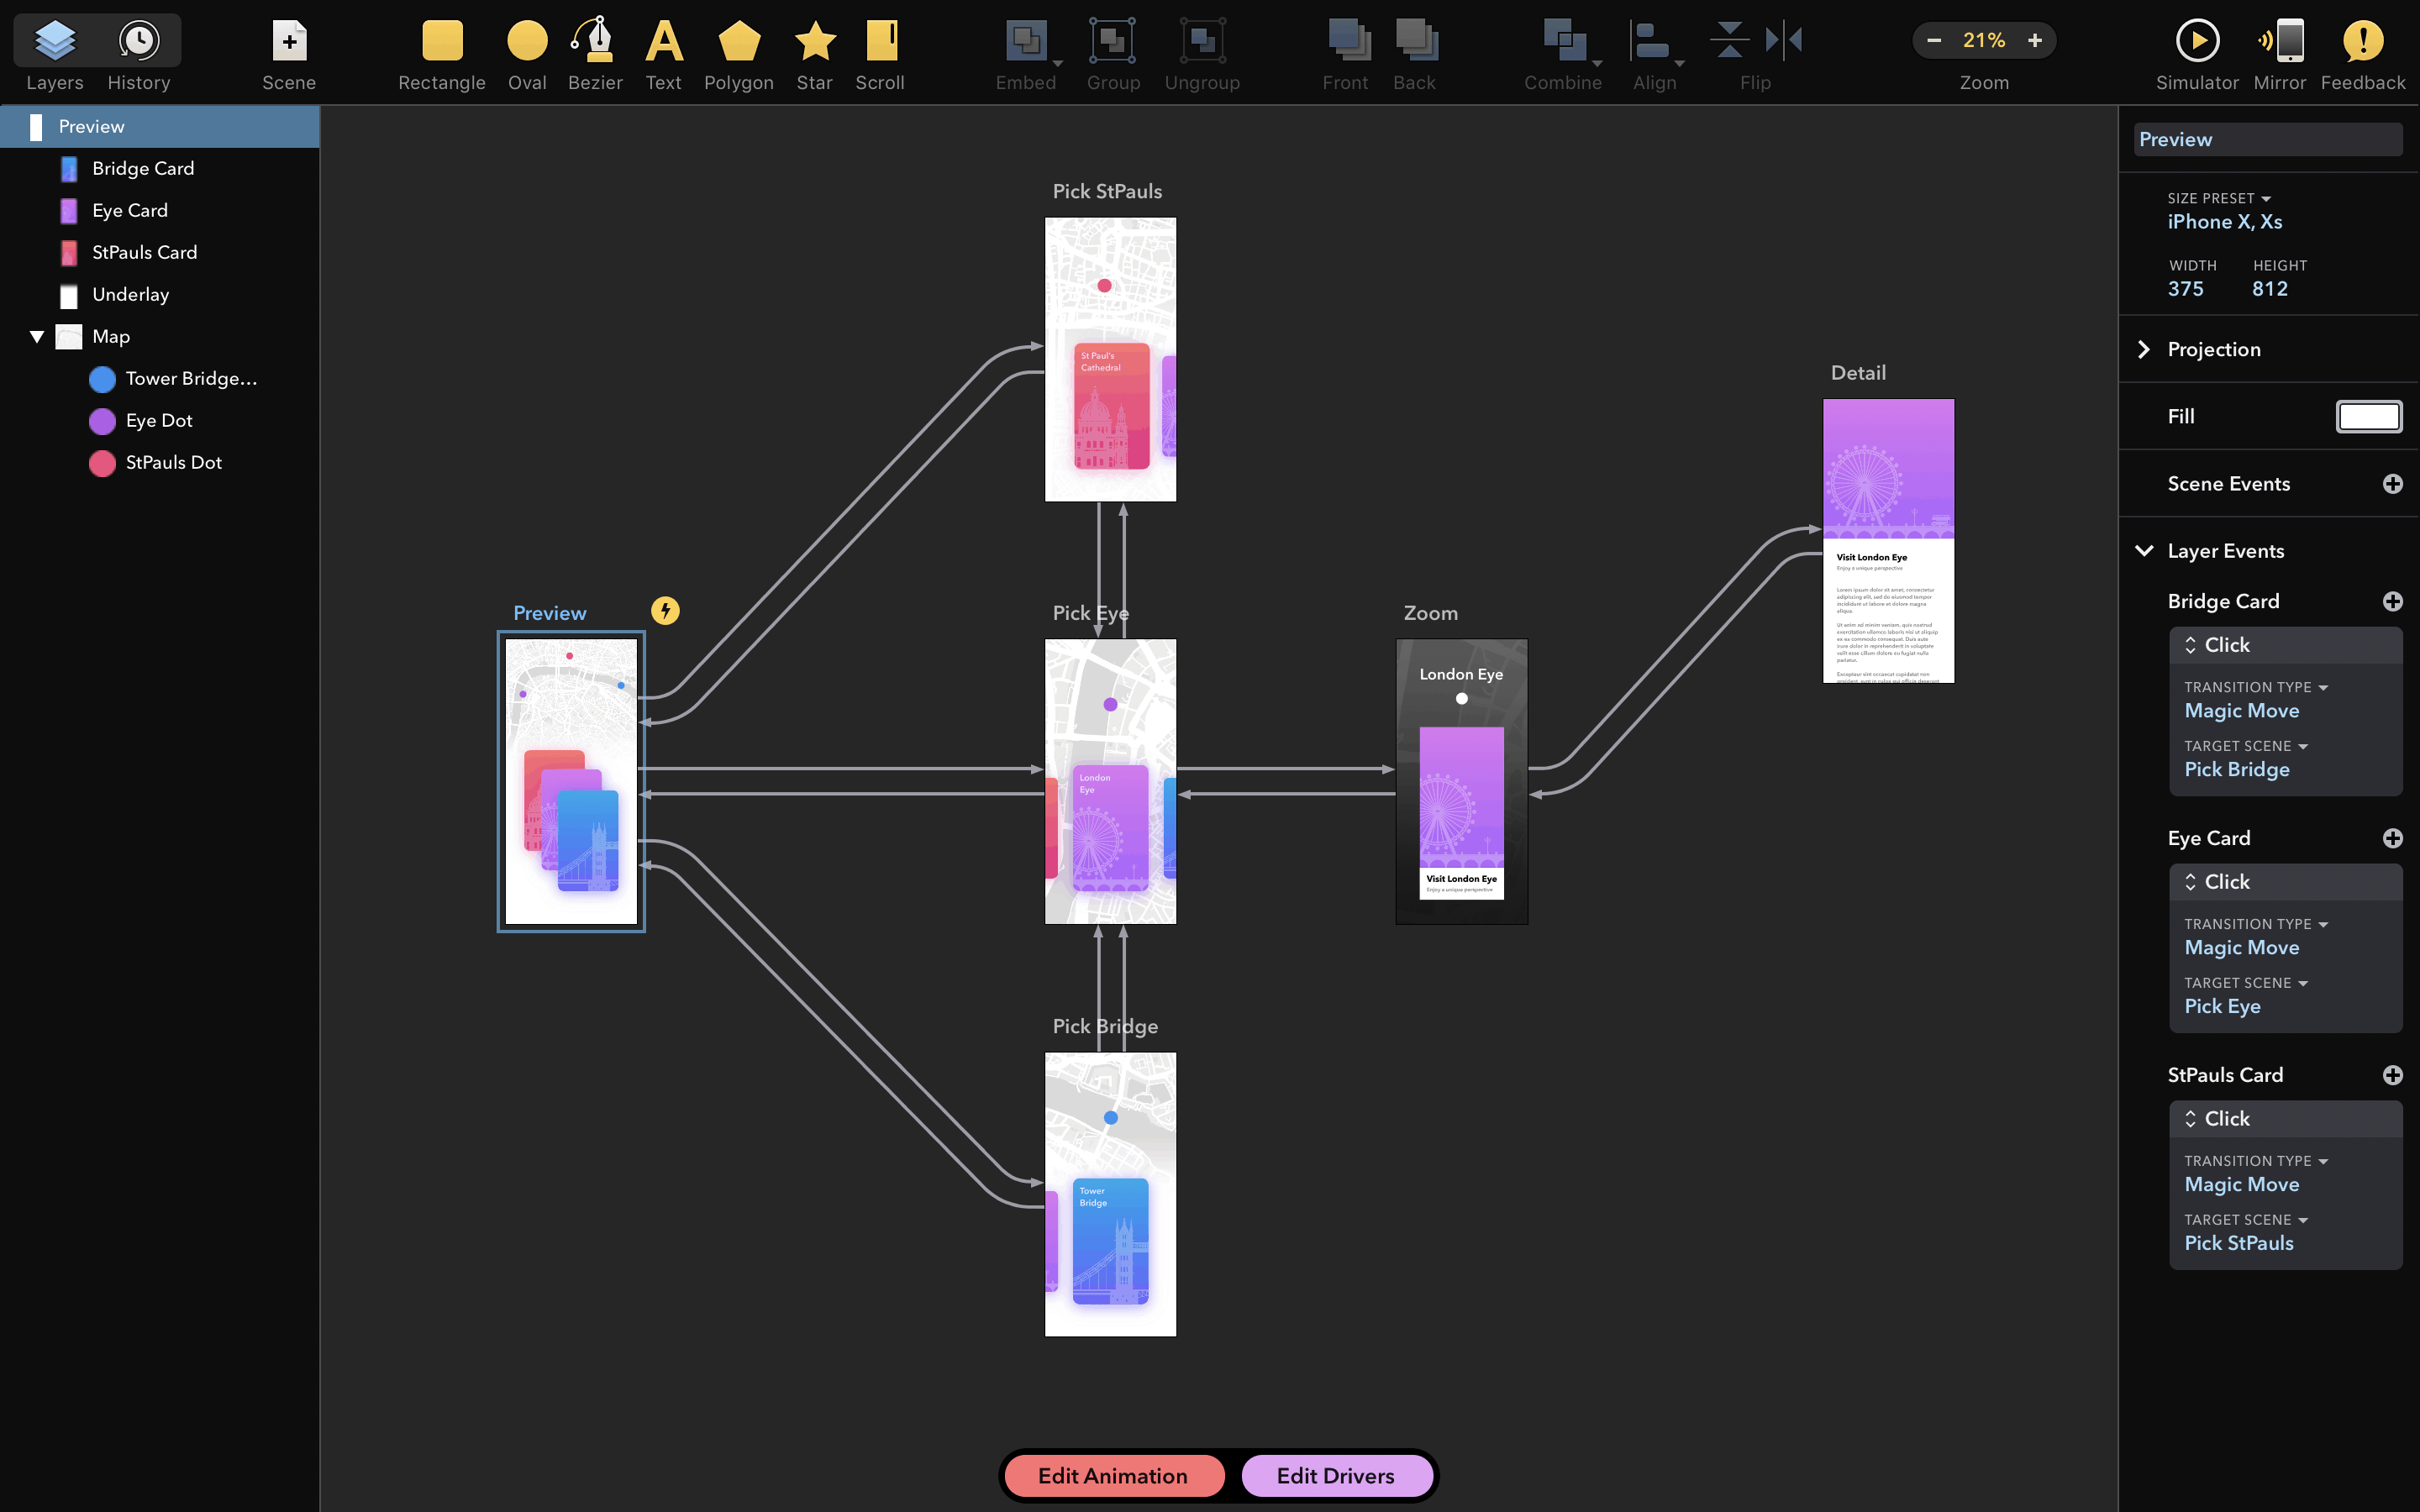Select the Star tool
The image size is (2420, 1512).
click(812, 52)
